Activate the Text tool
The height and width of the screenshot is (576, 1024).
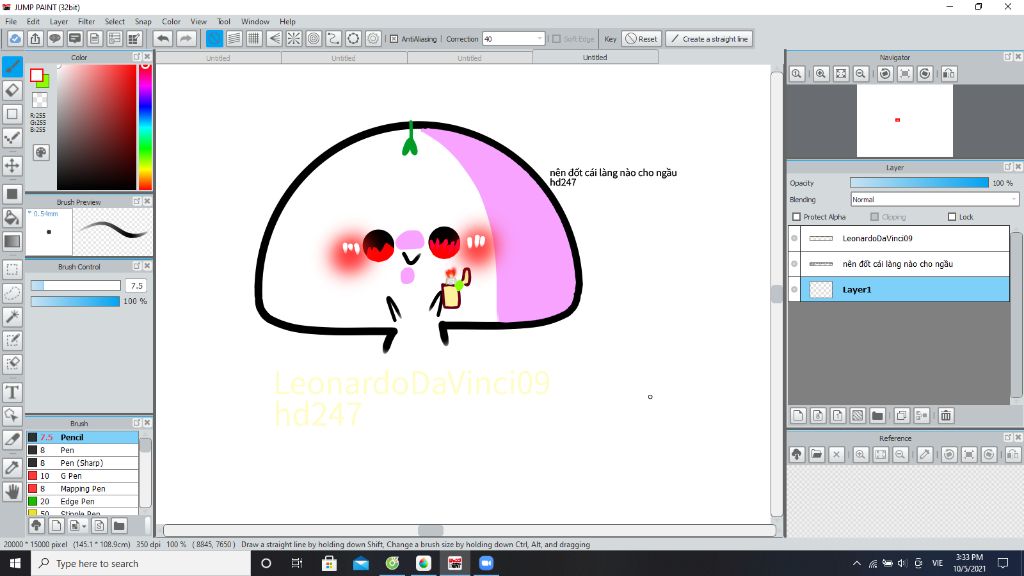[12, 392]
